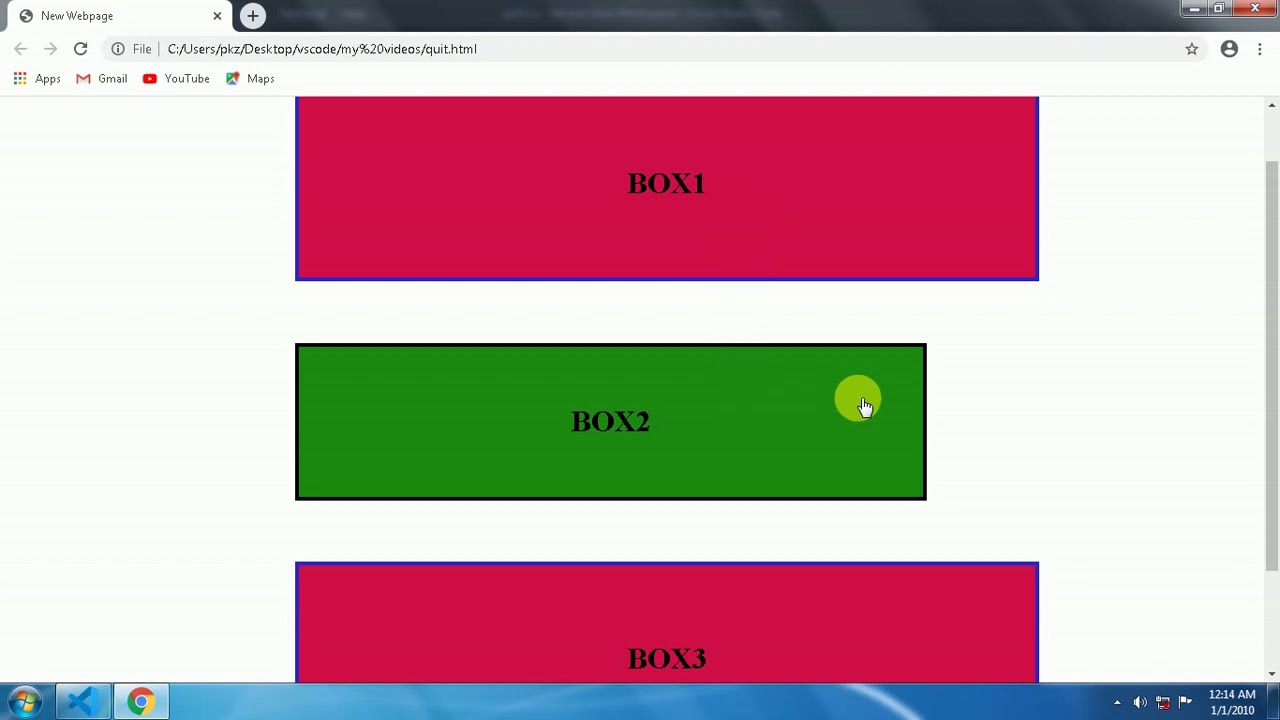Viewport: 1280px width, 720px height.
Task: Click the Chrome taskbar icon
Action: pos(141,702)
